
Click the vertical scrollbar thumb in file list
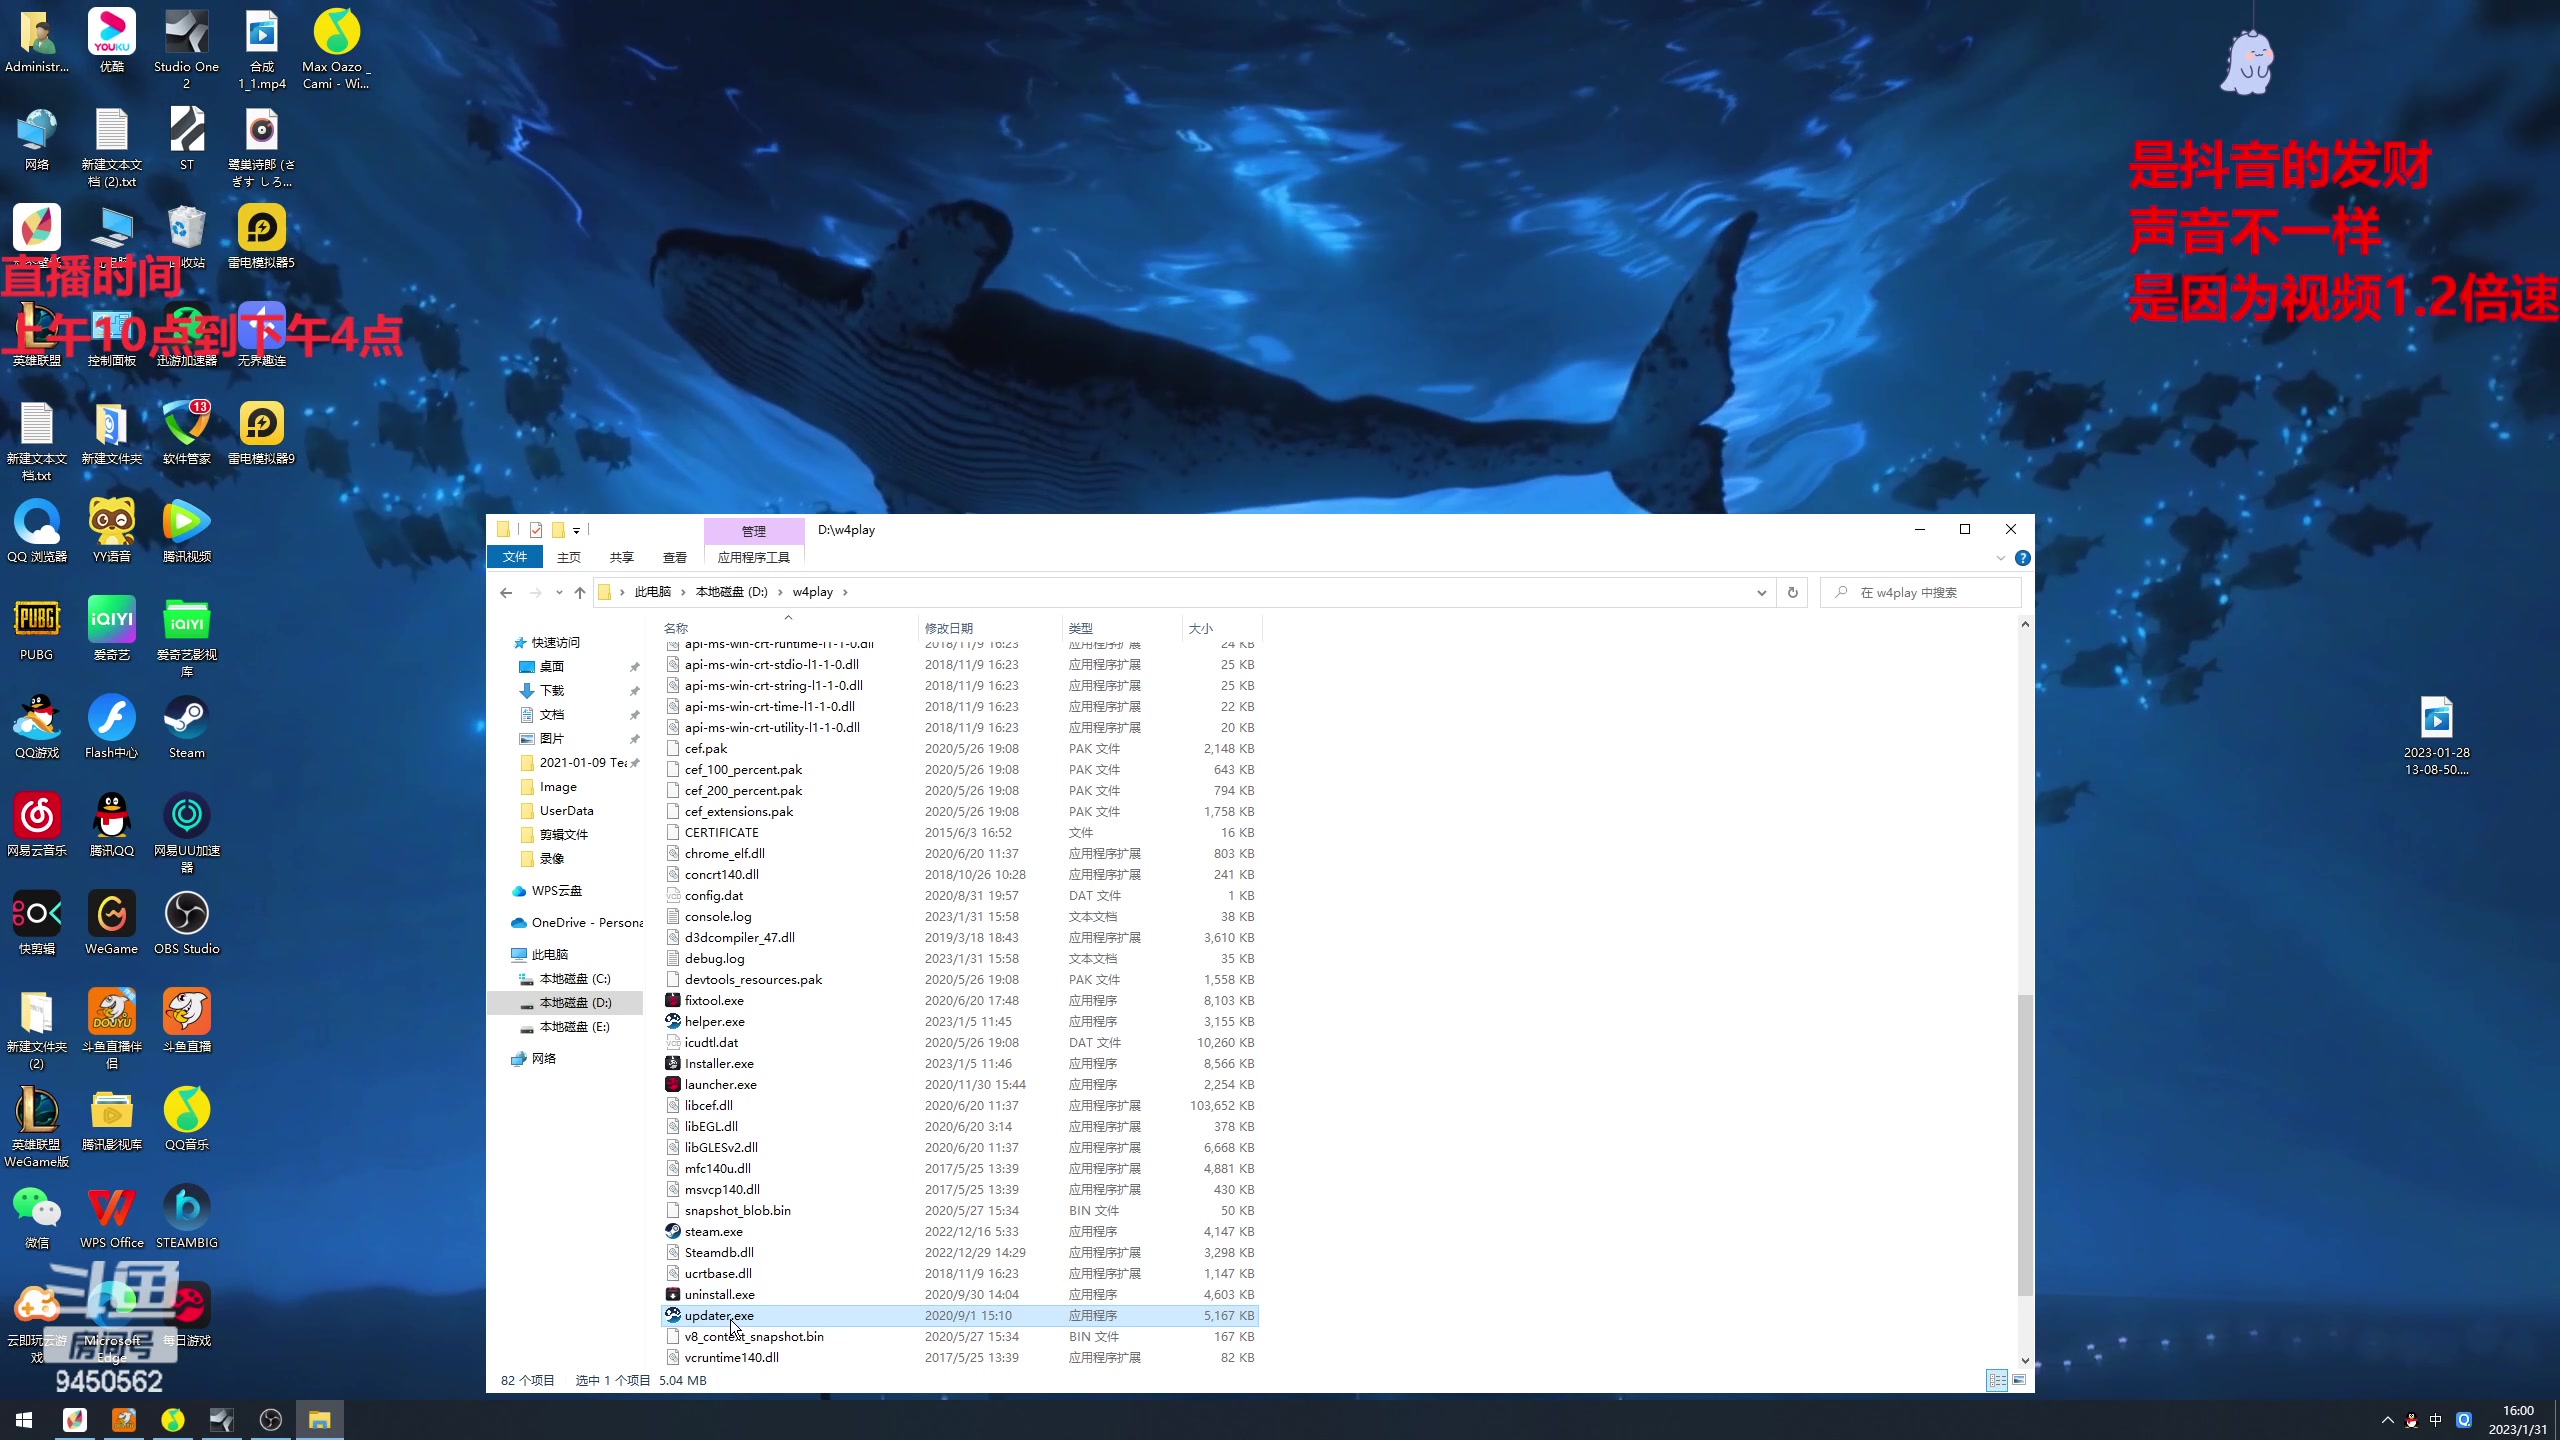point(2025,1145)
